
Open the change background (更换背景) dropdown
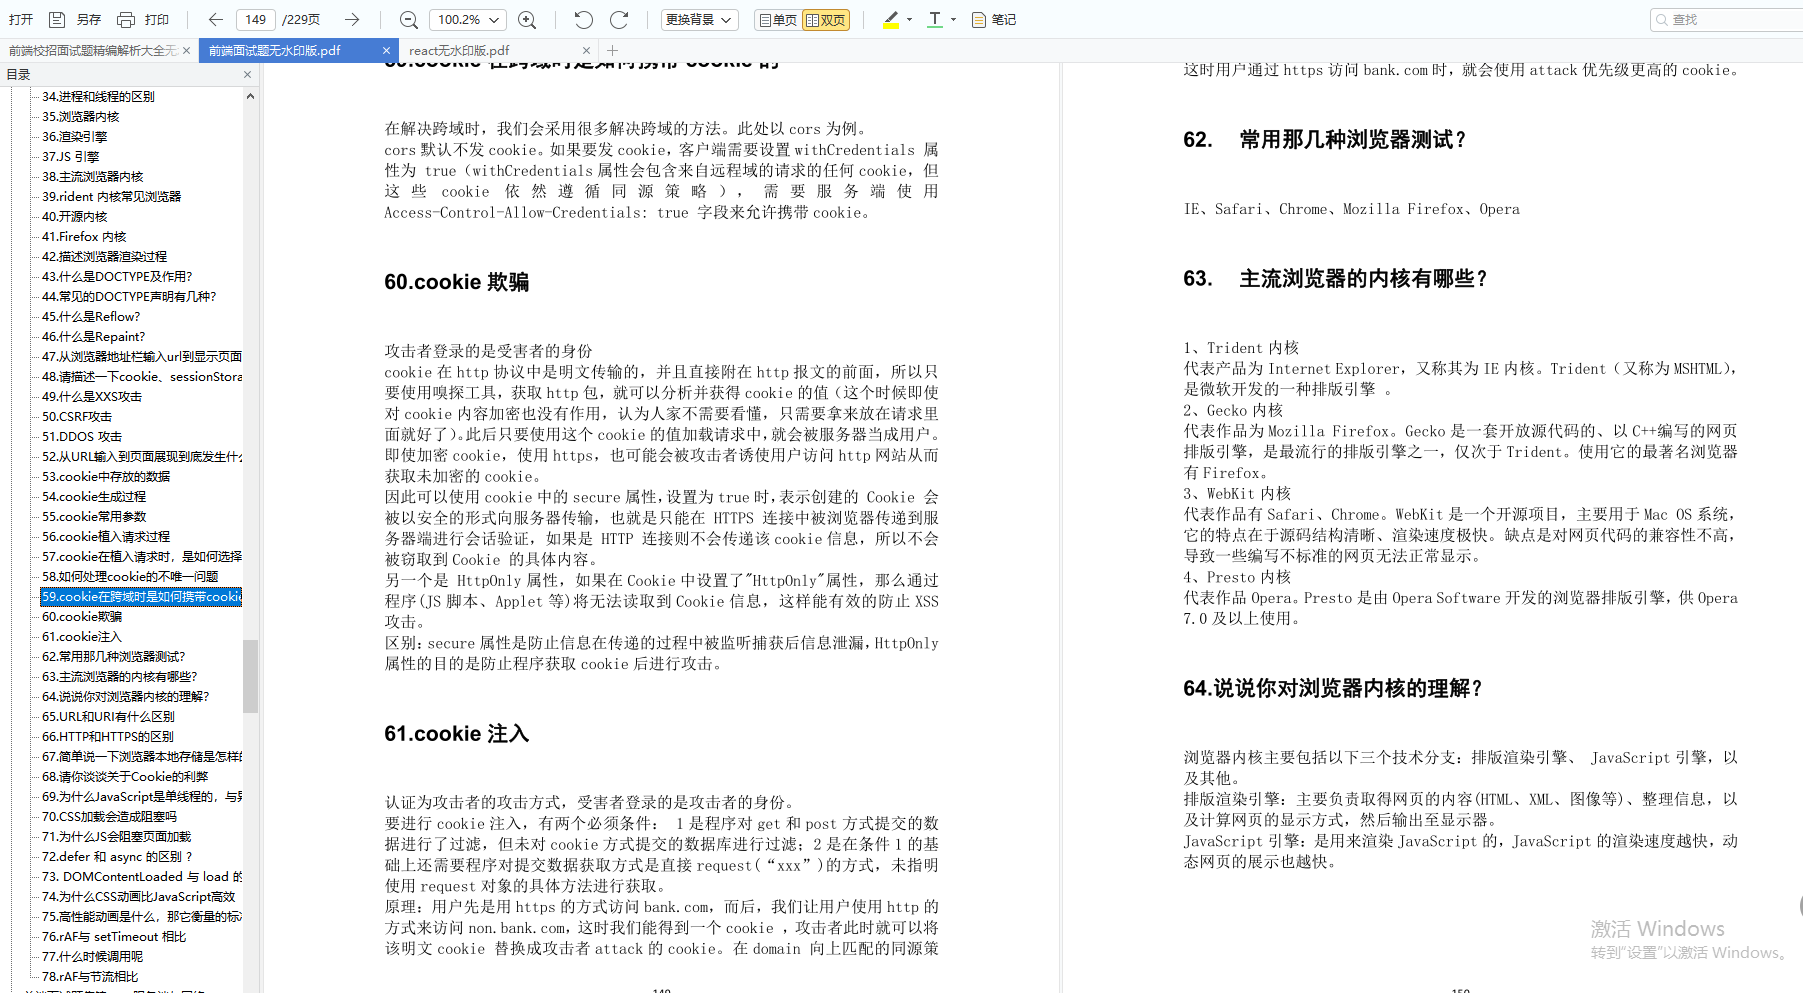point(700,19)
